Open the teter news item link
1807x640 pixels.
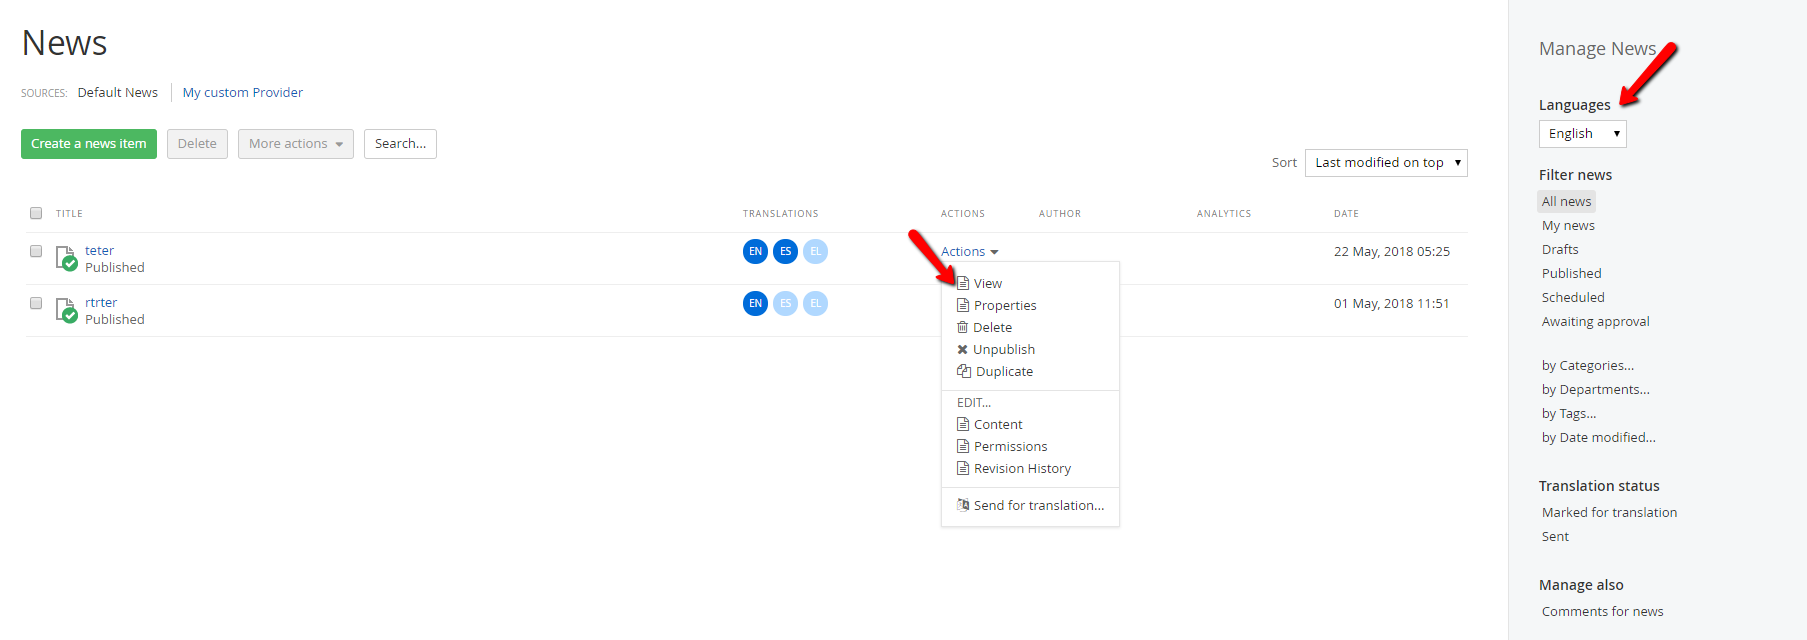(x=99, y=250)
